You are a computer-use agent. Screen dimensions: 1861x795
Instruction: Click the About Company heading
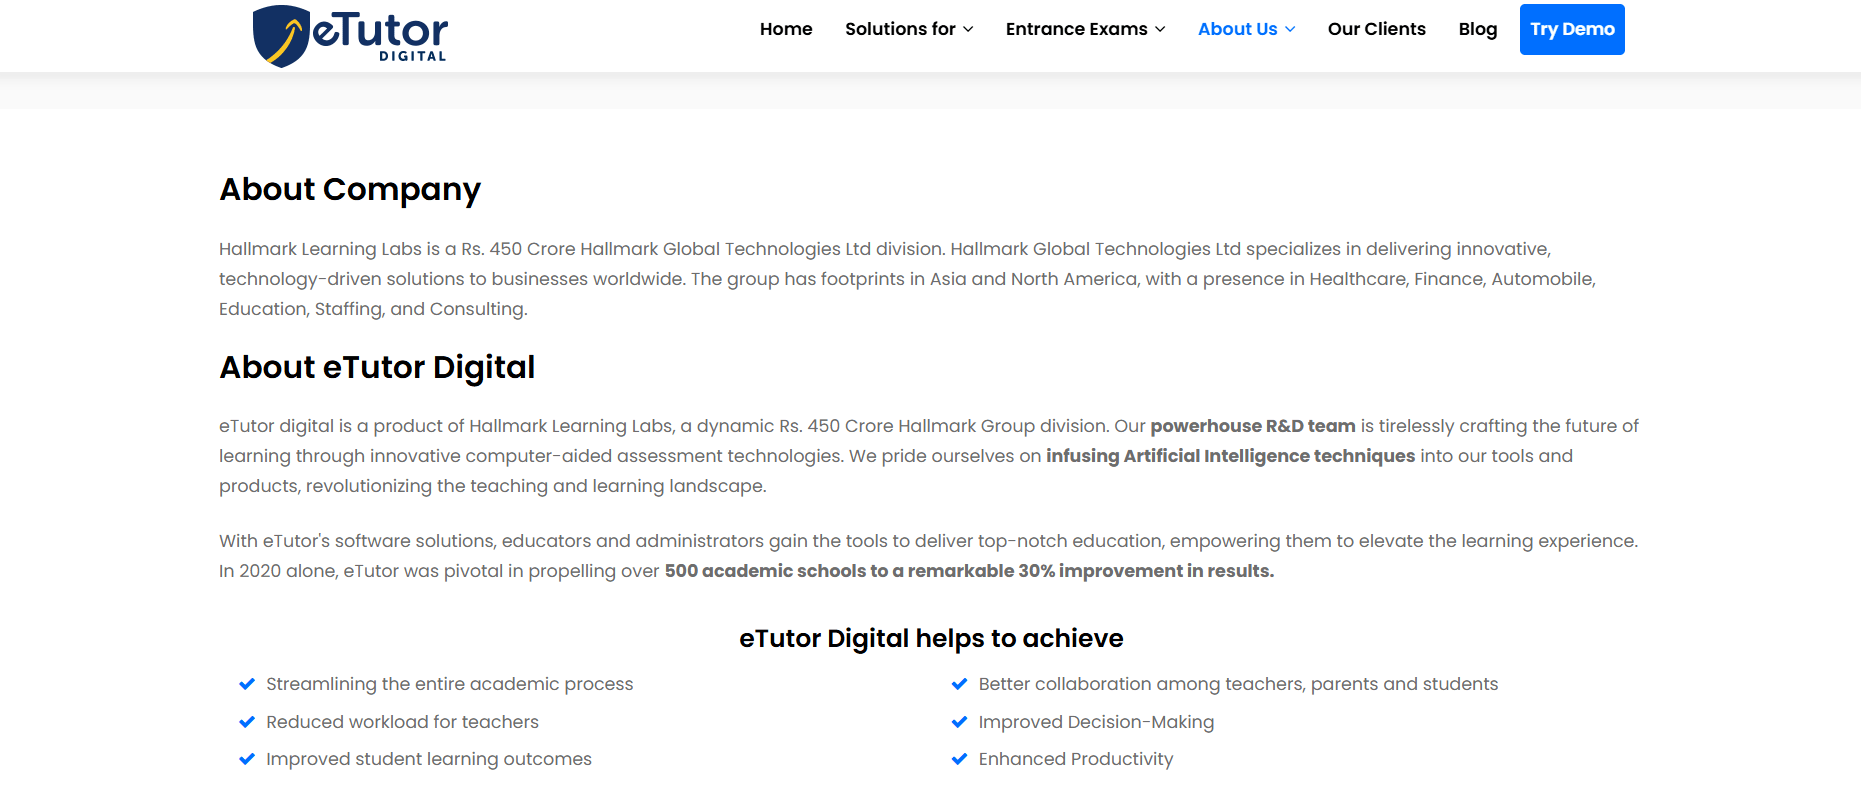(x=350, y=189)
